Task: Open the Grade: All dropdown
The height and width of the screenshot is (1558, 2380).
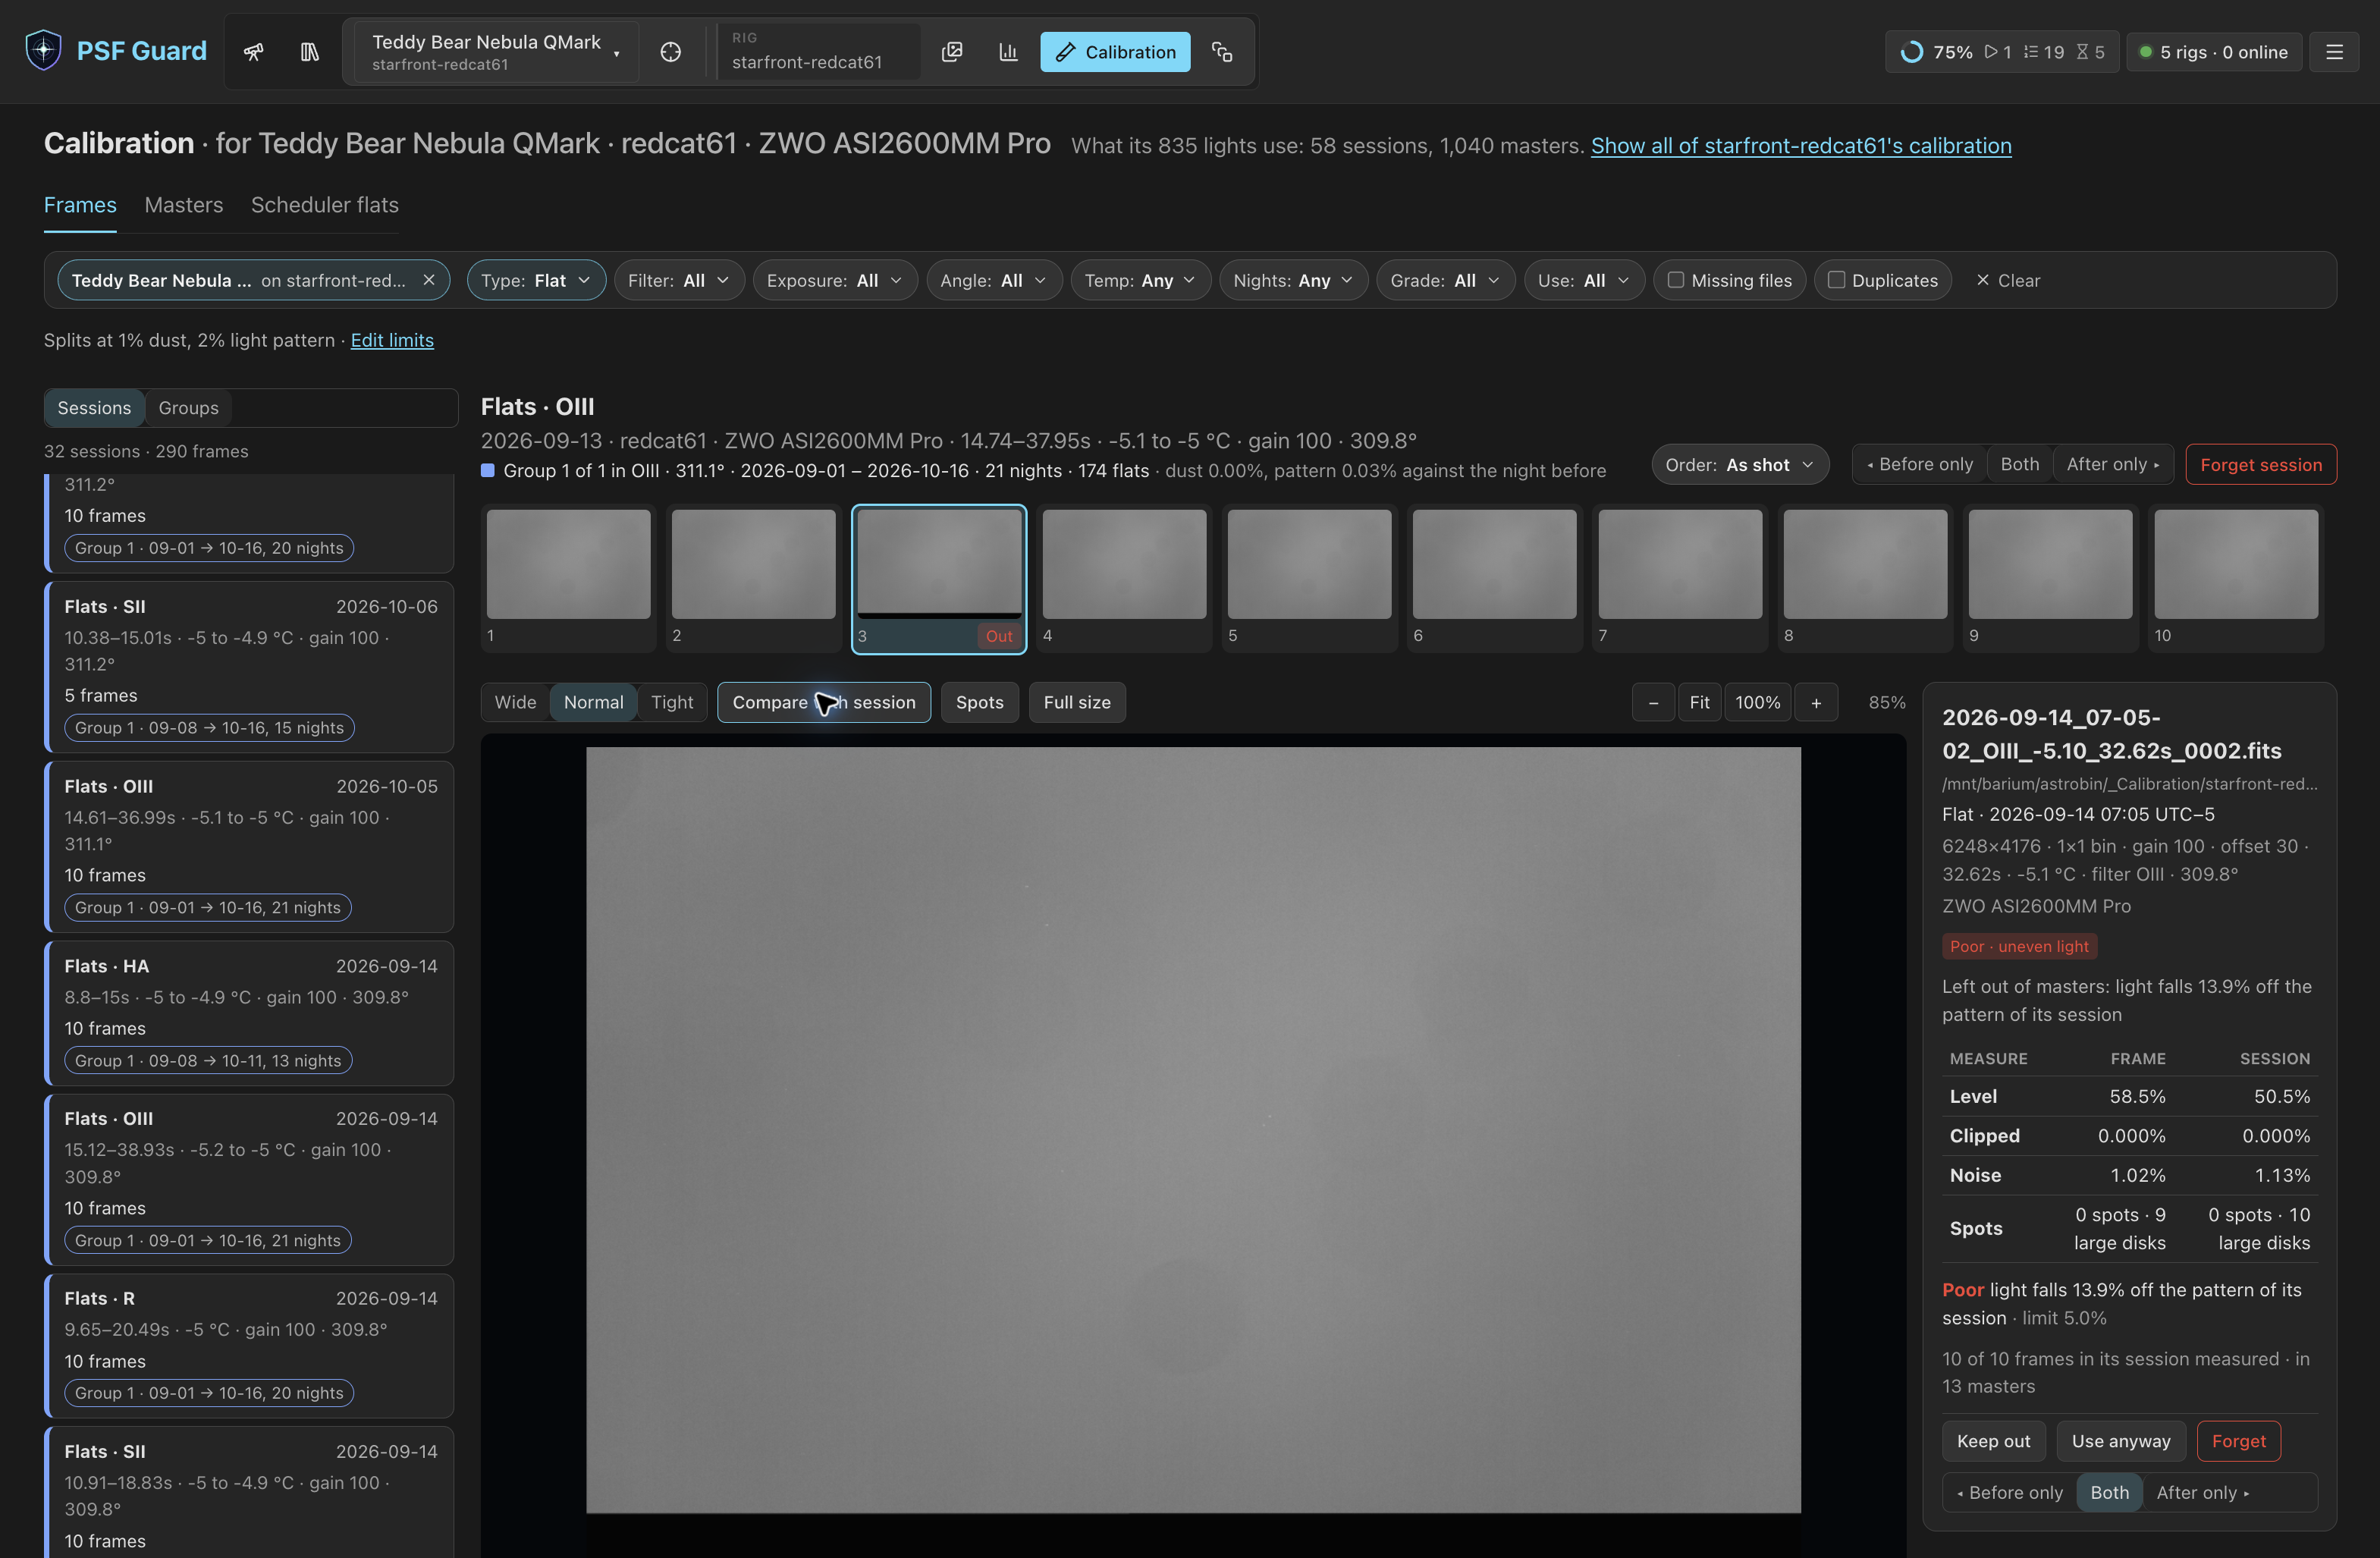Action: click(x=1446, y=280)
